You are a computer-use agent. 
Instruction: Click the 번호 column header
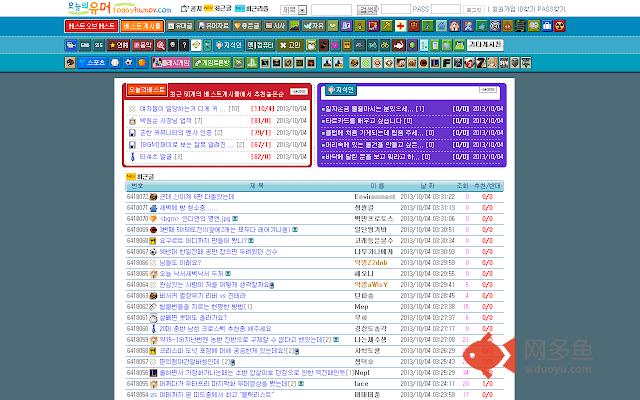pyautogui.click(x=138, y=186)
